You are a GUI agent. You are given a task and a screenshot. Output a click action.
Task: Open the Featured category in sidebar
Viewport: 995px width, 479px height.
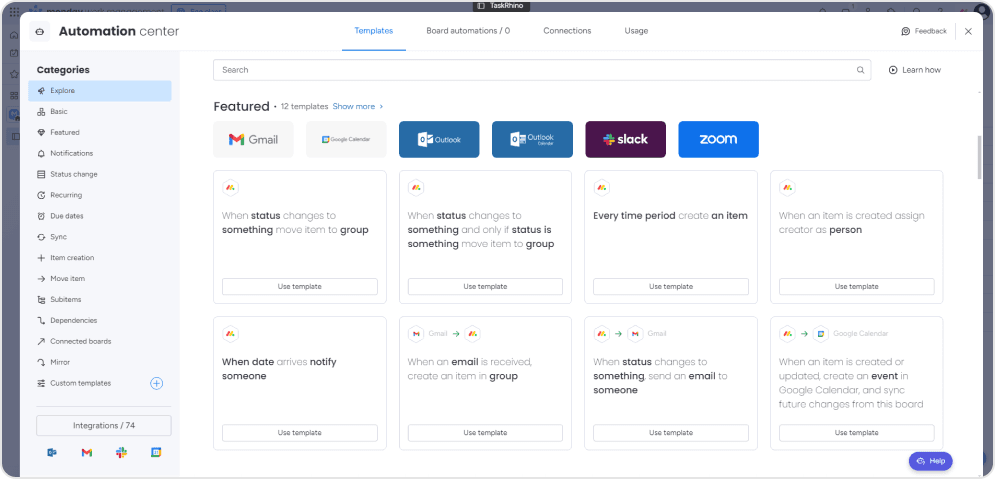point(100,133)
